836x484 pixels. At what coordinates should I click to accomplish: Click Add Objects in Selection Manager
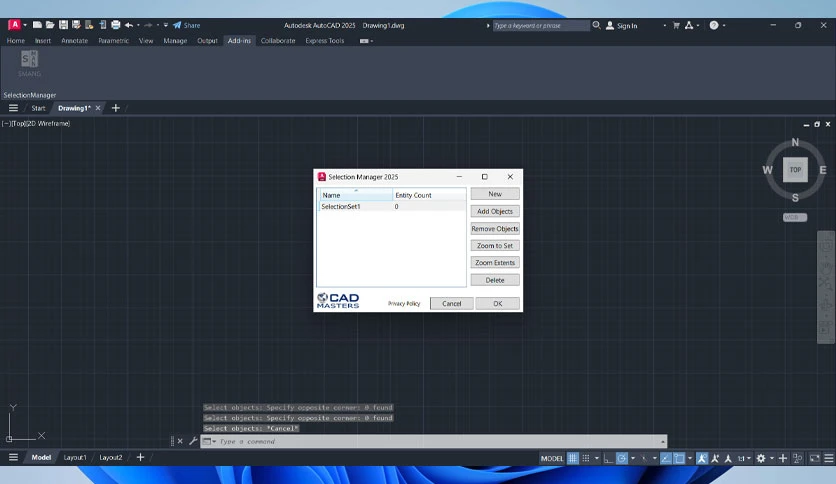[495, 211]
